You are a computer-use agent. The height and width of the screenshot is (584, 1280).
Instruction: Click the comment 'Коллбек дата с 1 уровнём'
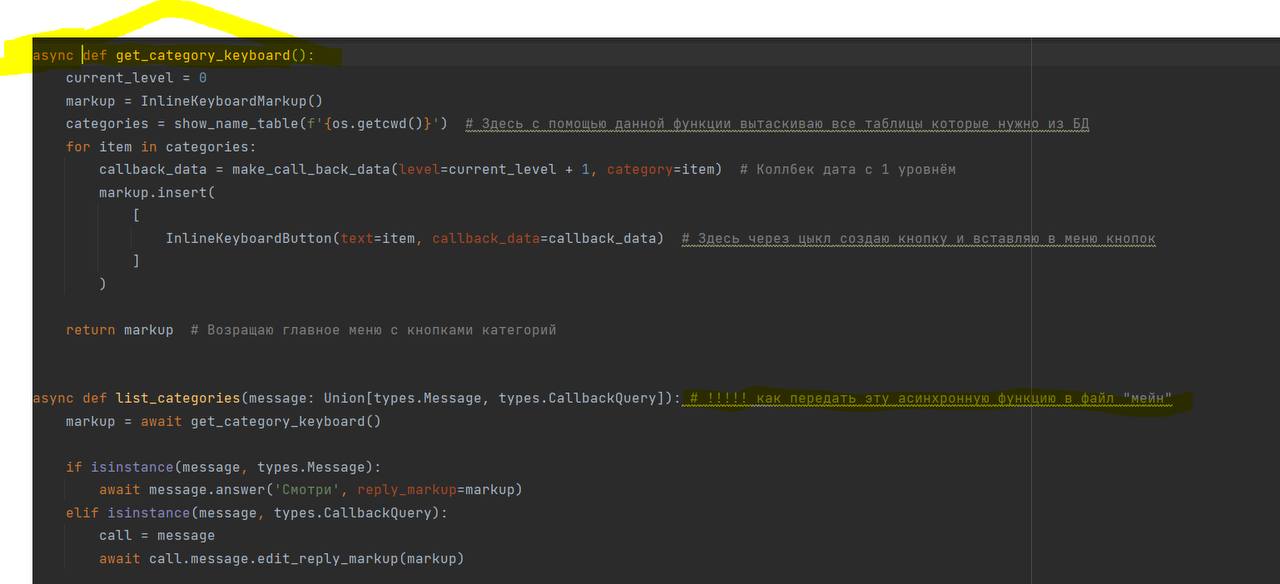pyautogui.click(x=848, y=169)
